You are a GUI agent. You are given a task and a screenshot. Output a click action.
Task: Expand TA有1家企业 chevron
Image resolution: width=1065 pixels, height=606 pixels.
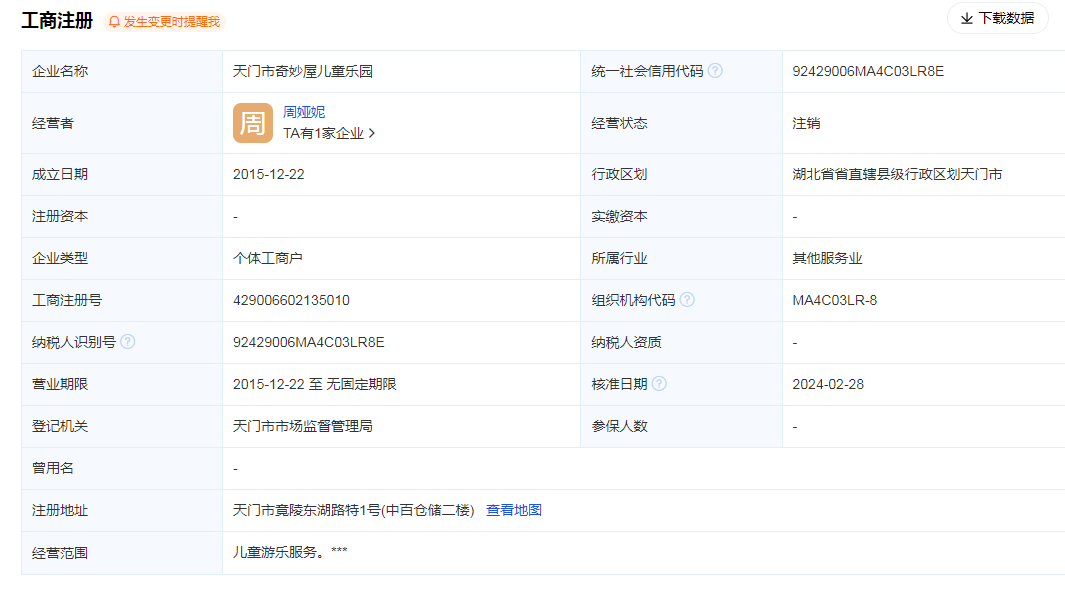click(372, 133)
